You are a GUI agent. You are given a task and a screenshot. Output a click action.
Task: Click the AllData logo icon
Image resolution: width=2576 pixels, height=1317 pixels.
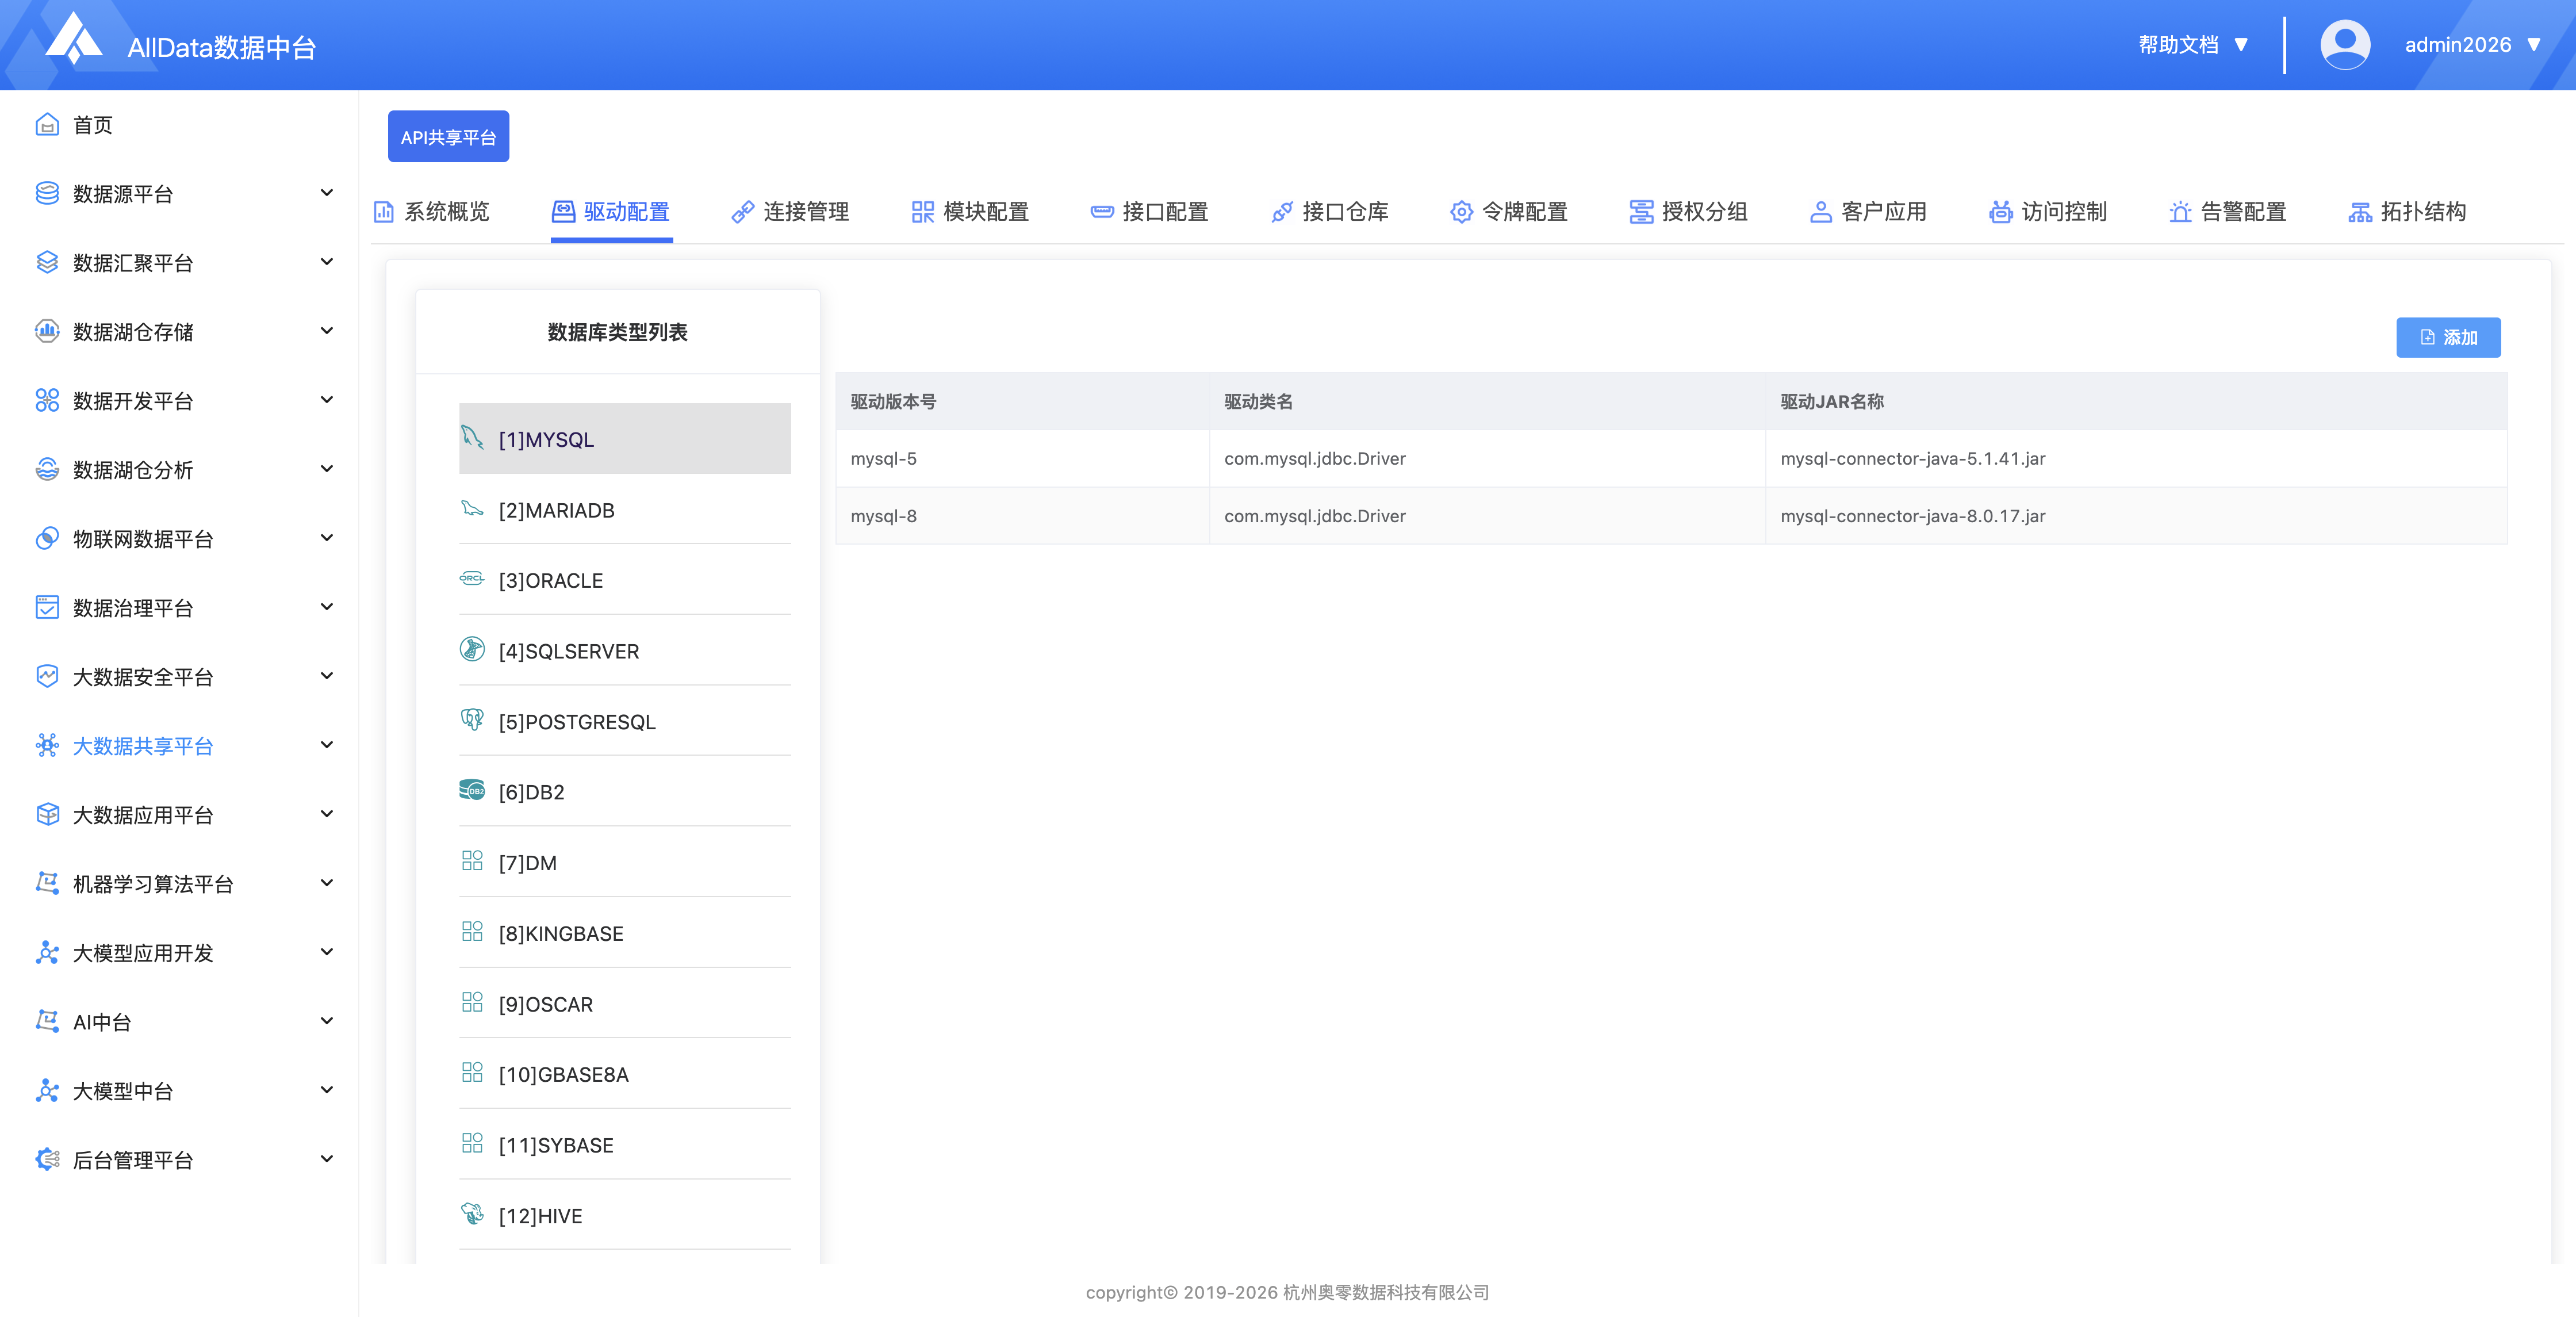click(75, 40)
